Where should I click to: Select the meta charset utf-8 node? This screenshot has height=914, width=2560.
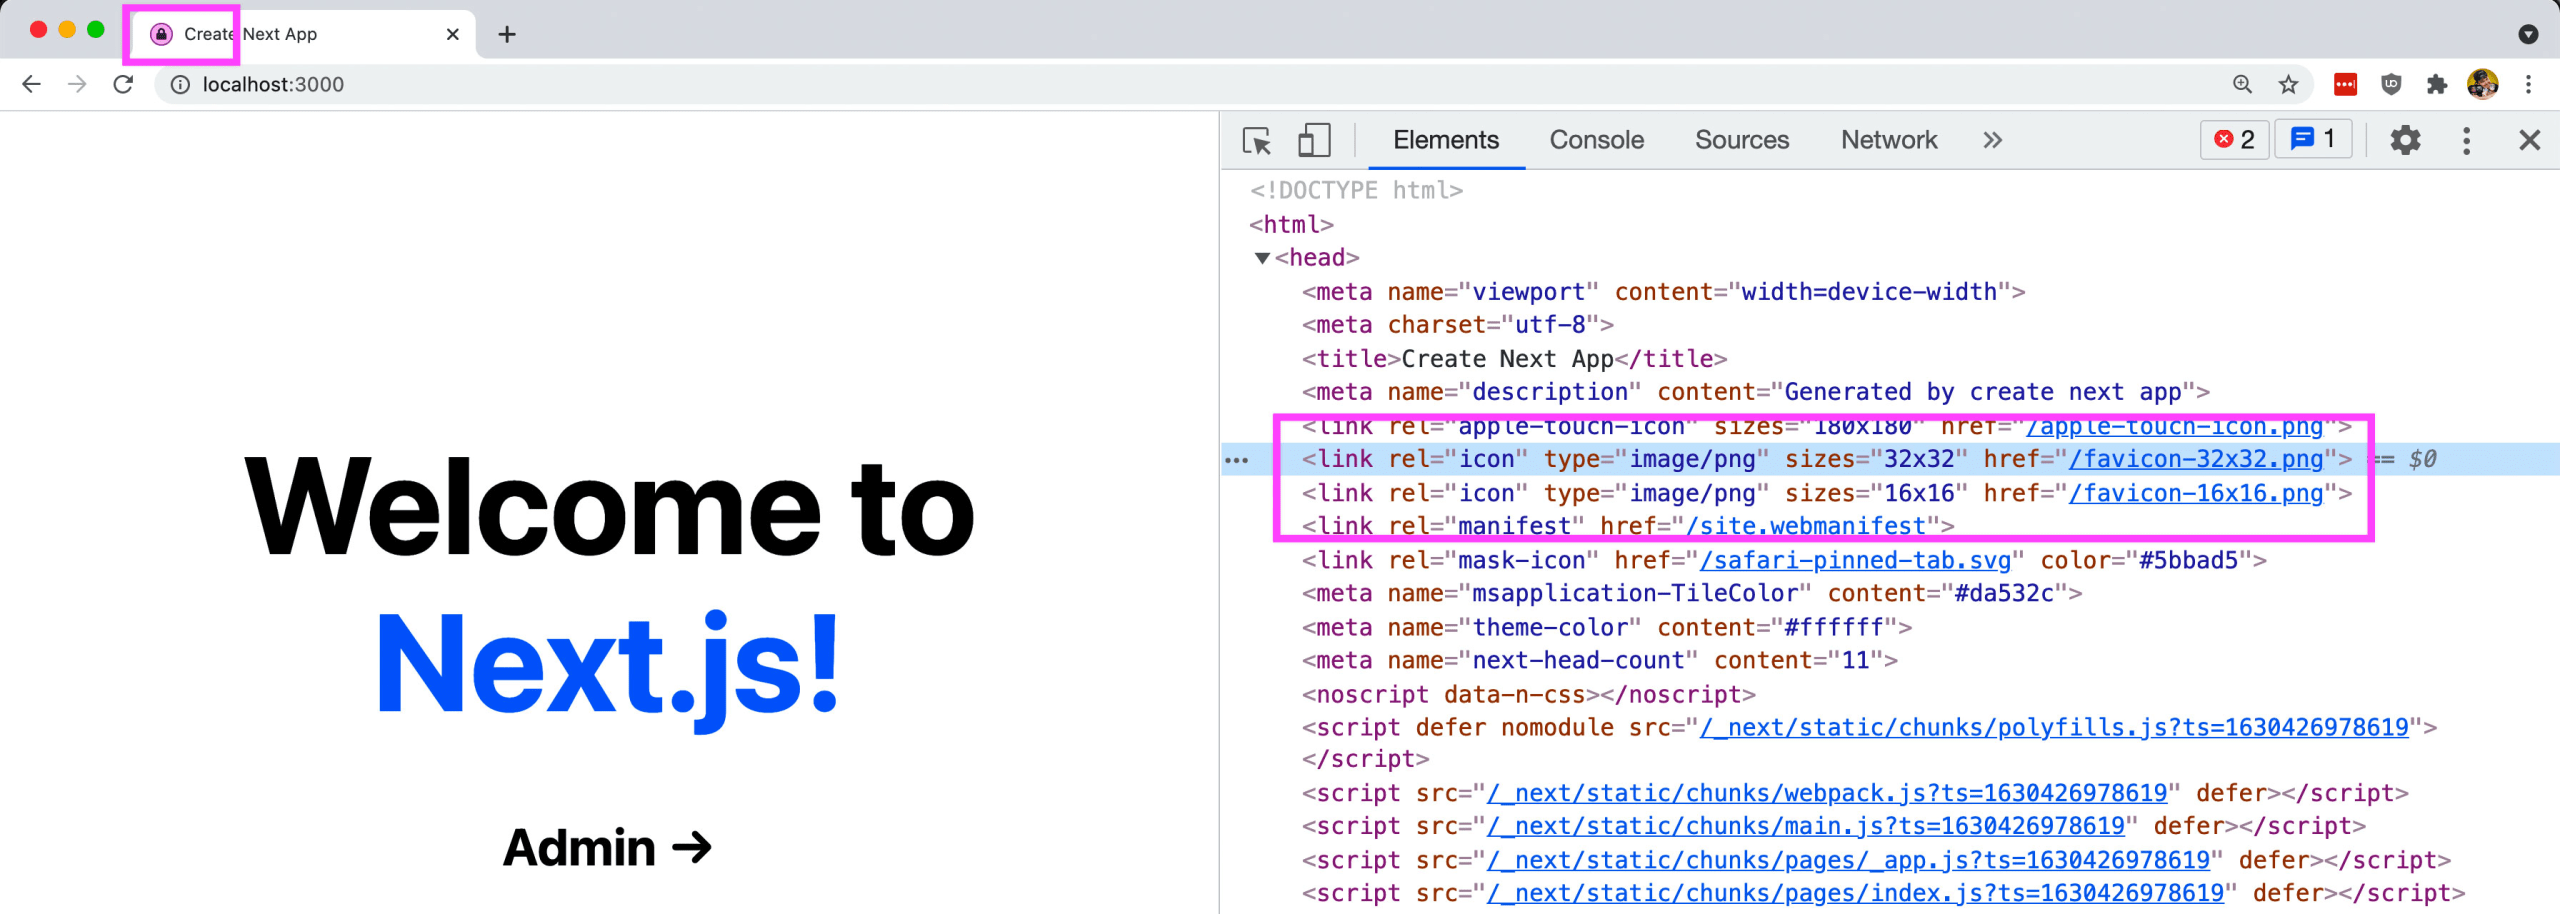click(1457, 325)
